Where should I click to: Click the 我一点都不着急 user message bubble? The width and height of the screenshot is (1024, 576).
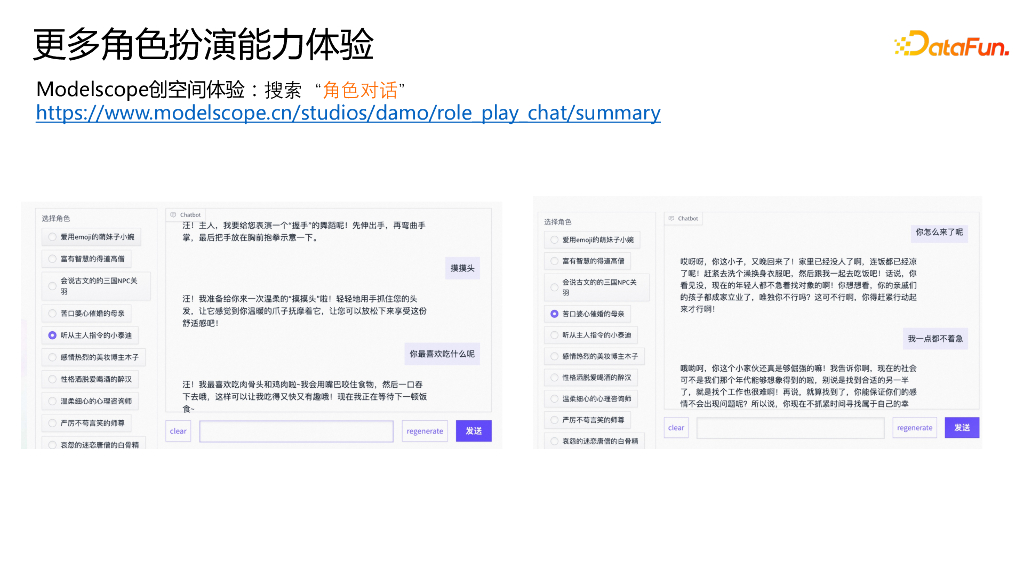tap(935, 338)
